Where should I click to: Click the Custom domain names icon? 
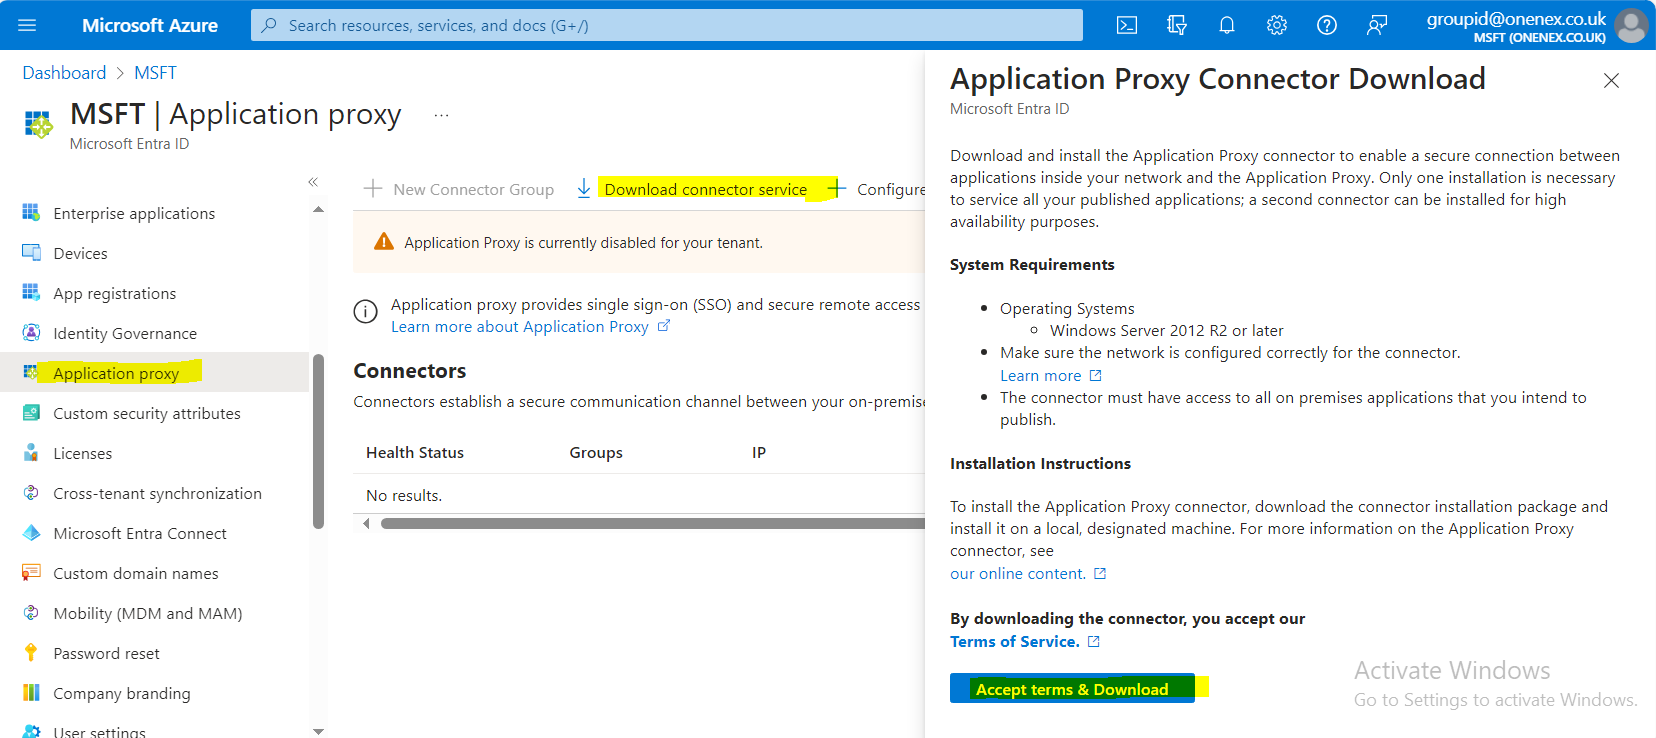(x=31, y=573)
